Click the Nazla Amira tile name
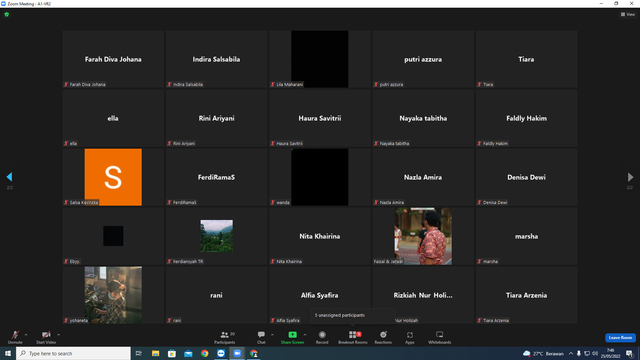This screenshot has height=360, width=640. pos(423,178)
